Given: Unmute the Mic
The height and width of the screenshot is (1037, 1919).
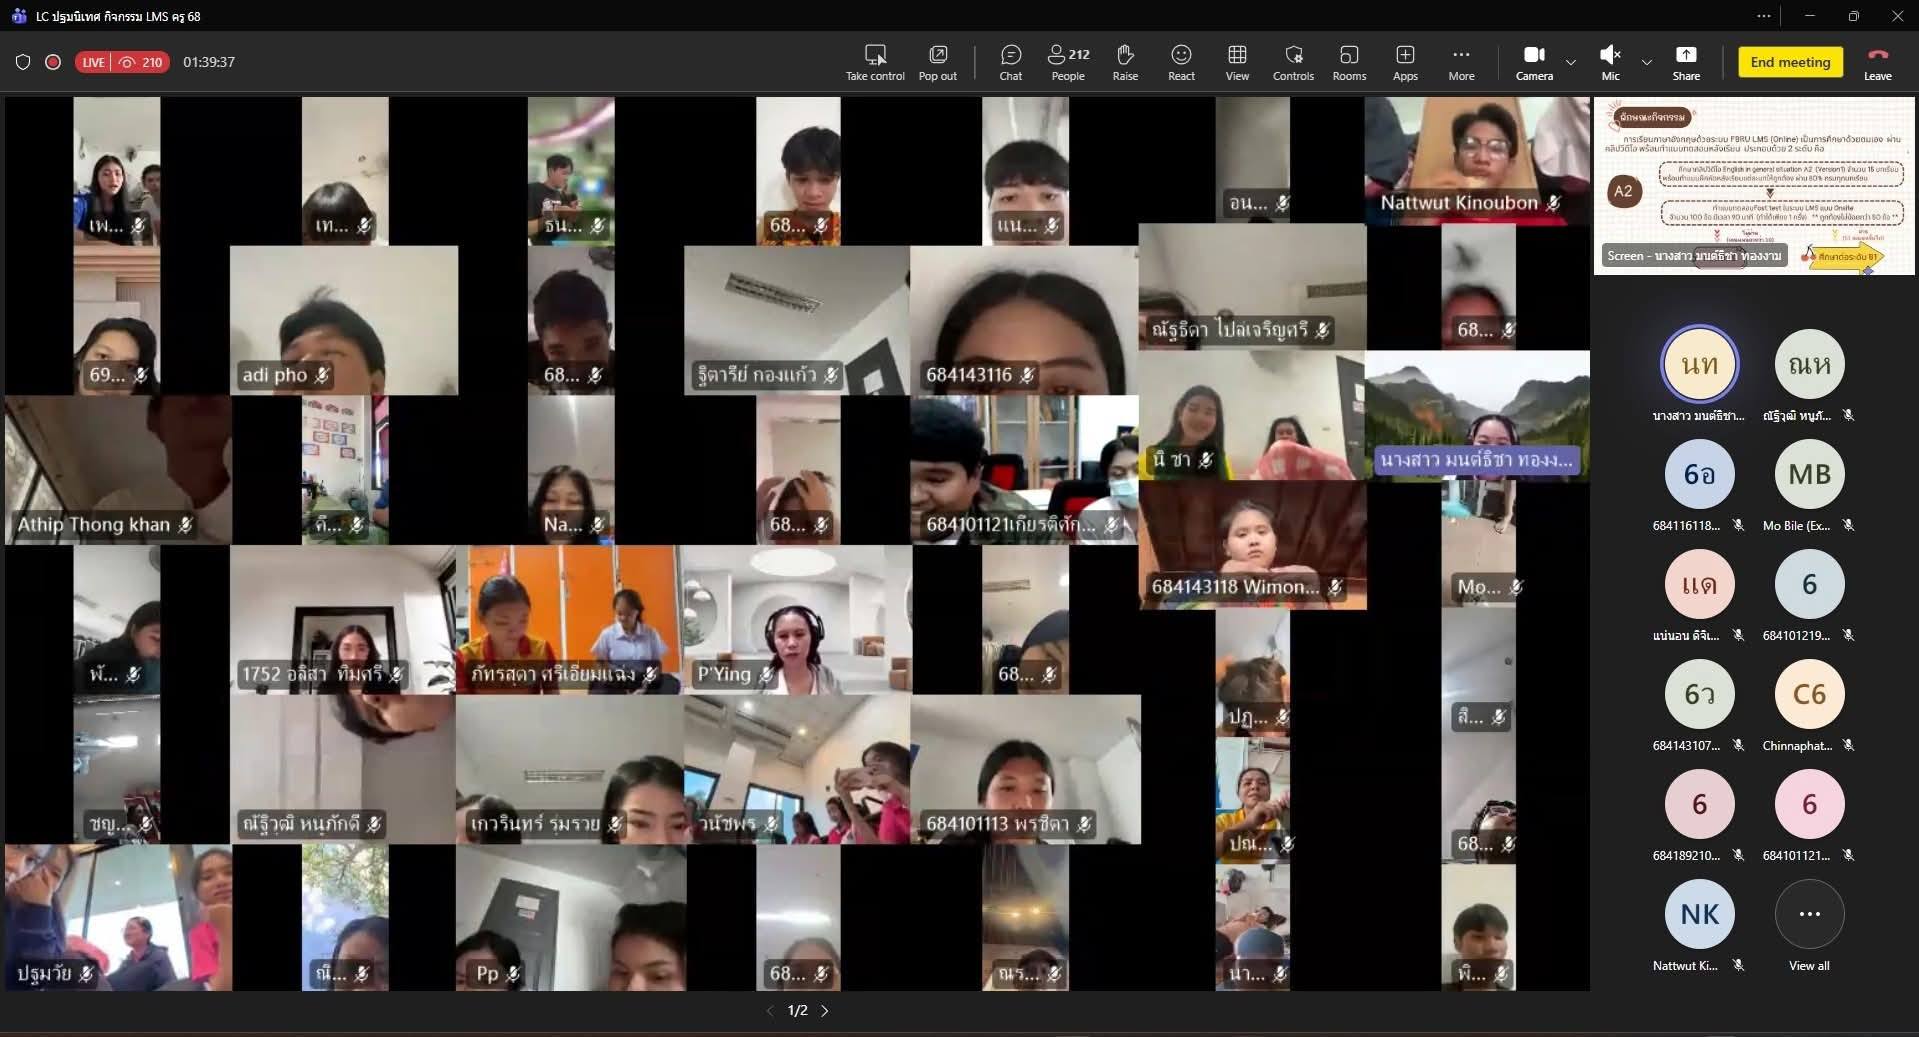Looking at the screenshot, I should point(1610,61).
